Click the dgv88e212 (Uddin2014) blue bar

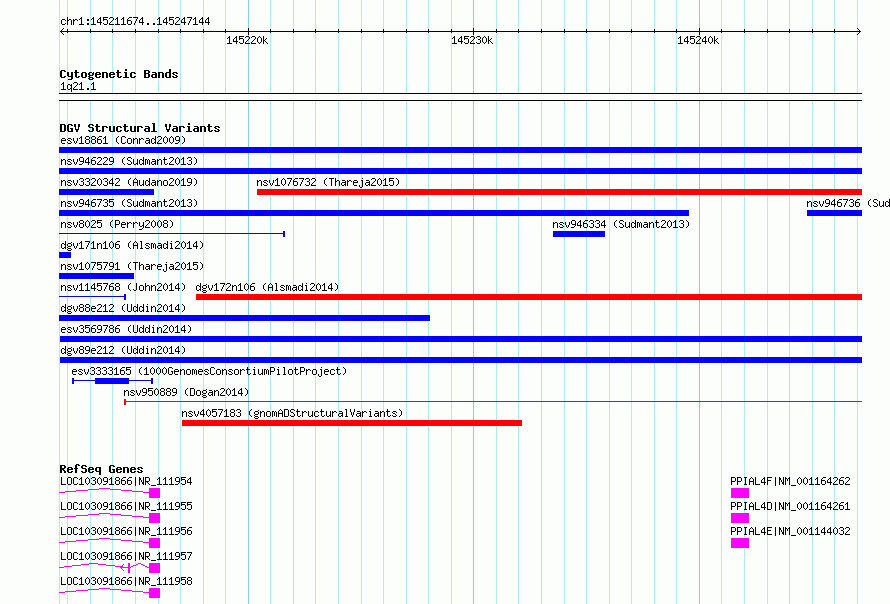[x=245, y=318]
